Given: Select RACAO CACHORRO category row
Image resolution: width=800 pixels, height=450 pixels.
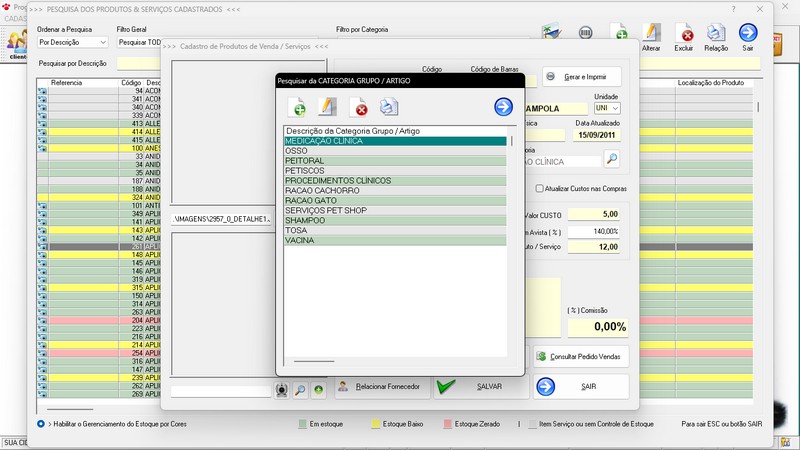Looking at the screenshot, I should 395,190.
